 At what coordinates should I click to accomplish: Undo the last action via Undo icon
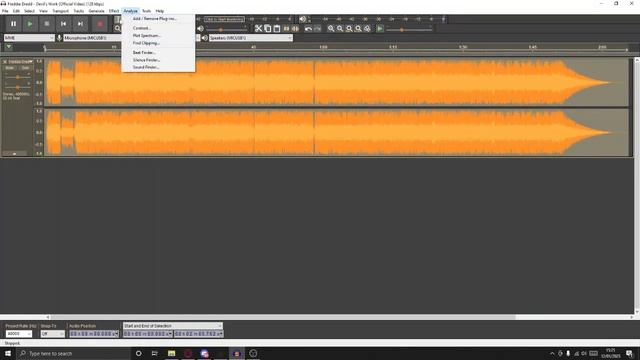(309, 29)
